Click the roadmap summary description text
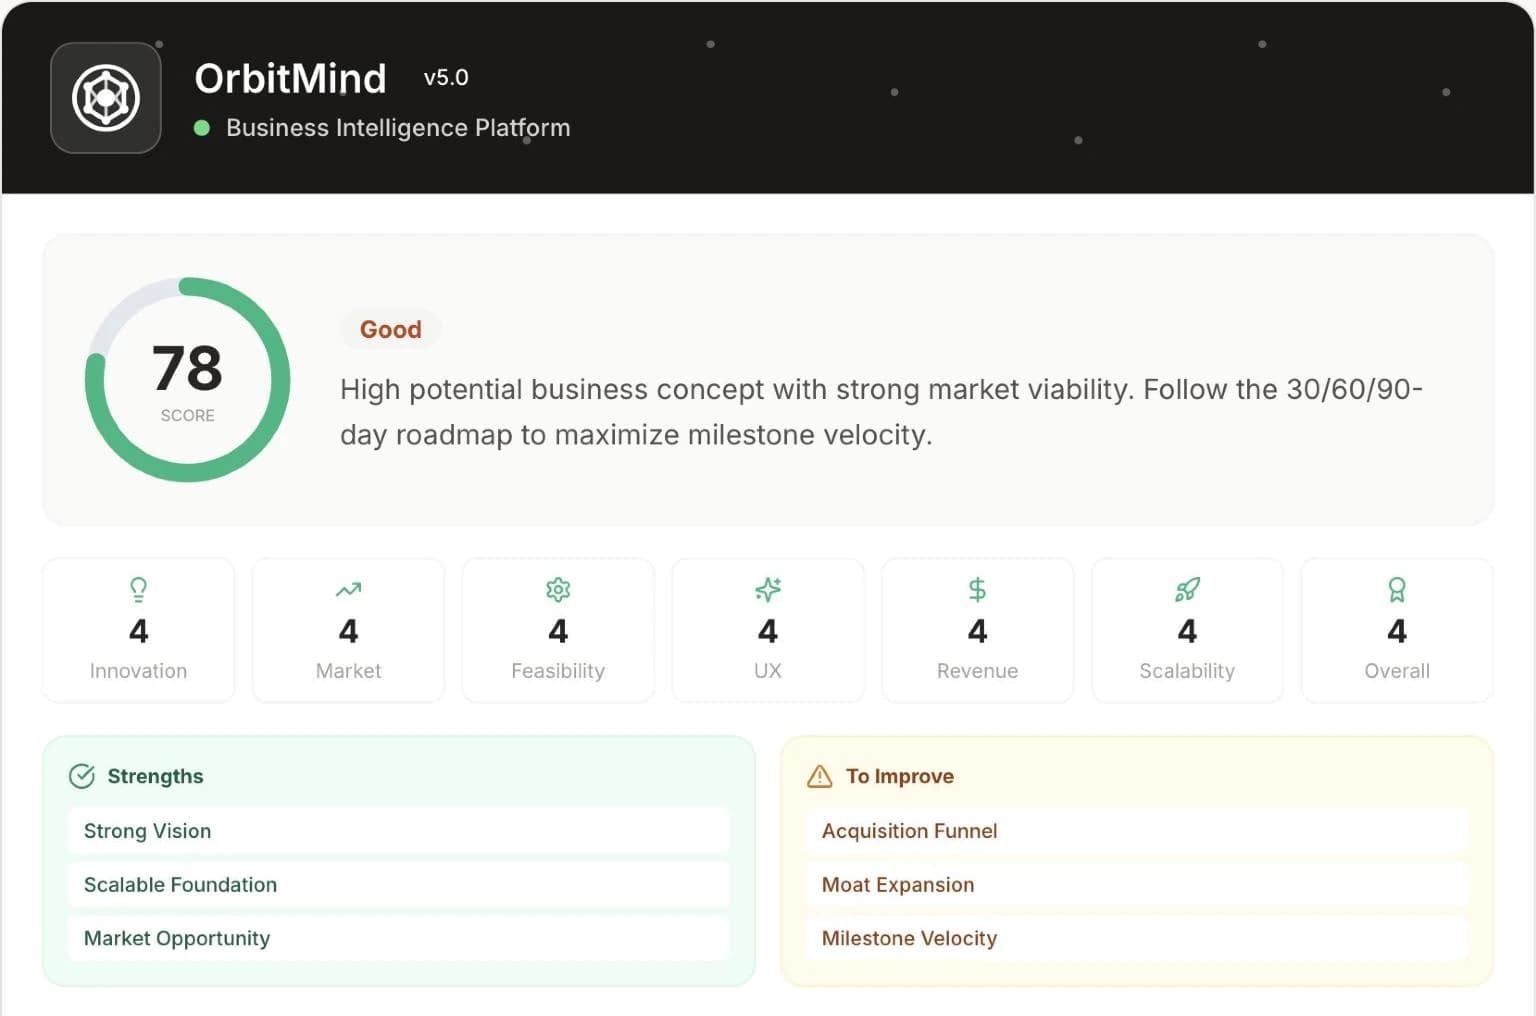Image resolution: width=1536 pixels, height=1016 pixels. (882, 412)
